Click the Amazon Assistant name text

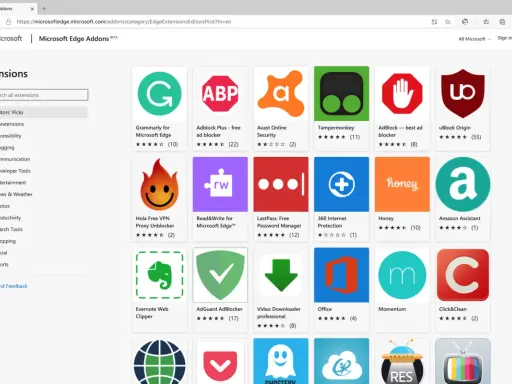460,218
